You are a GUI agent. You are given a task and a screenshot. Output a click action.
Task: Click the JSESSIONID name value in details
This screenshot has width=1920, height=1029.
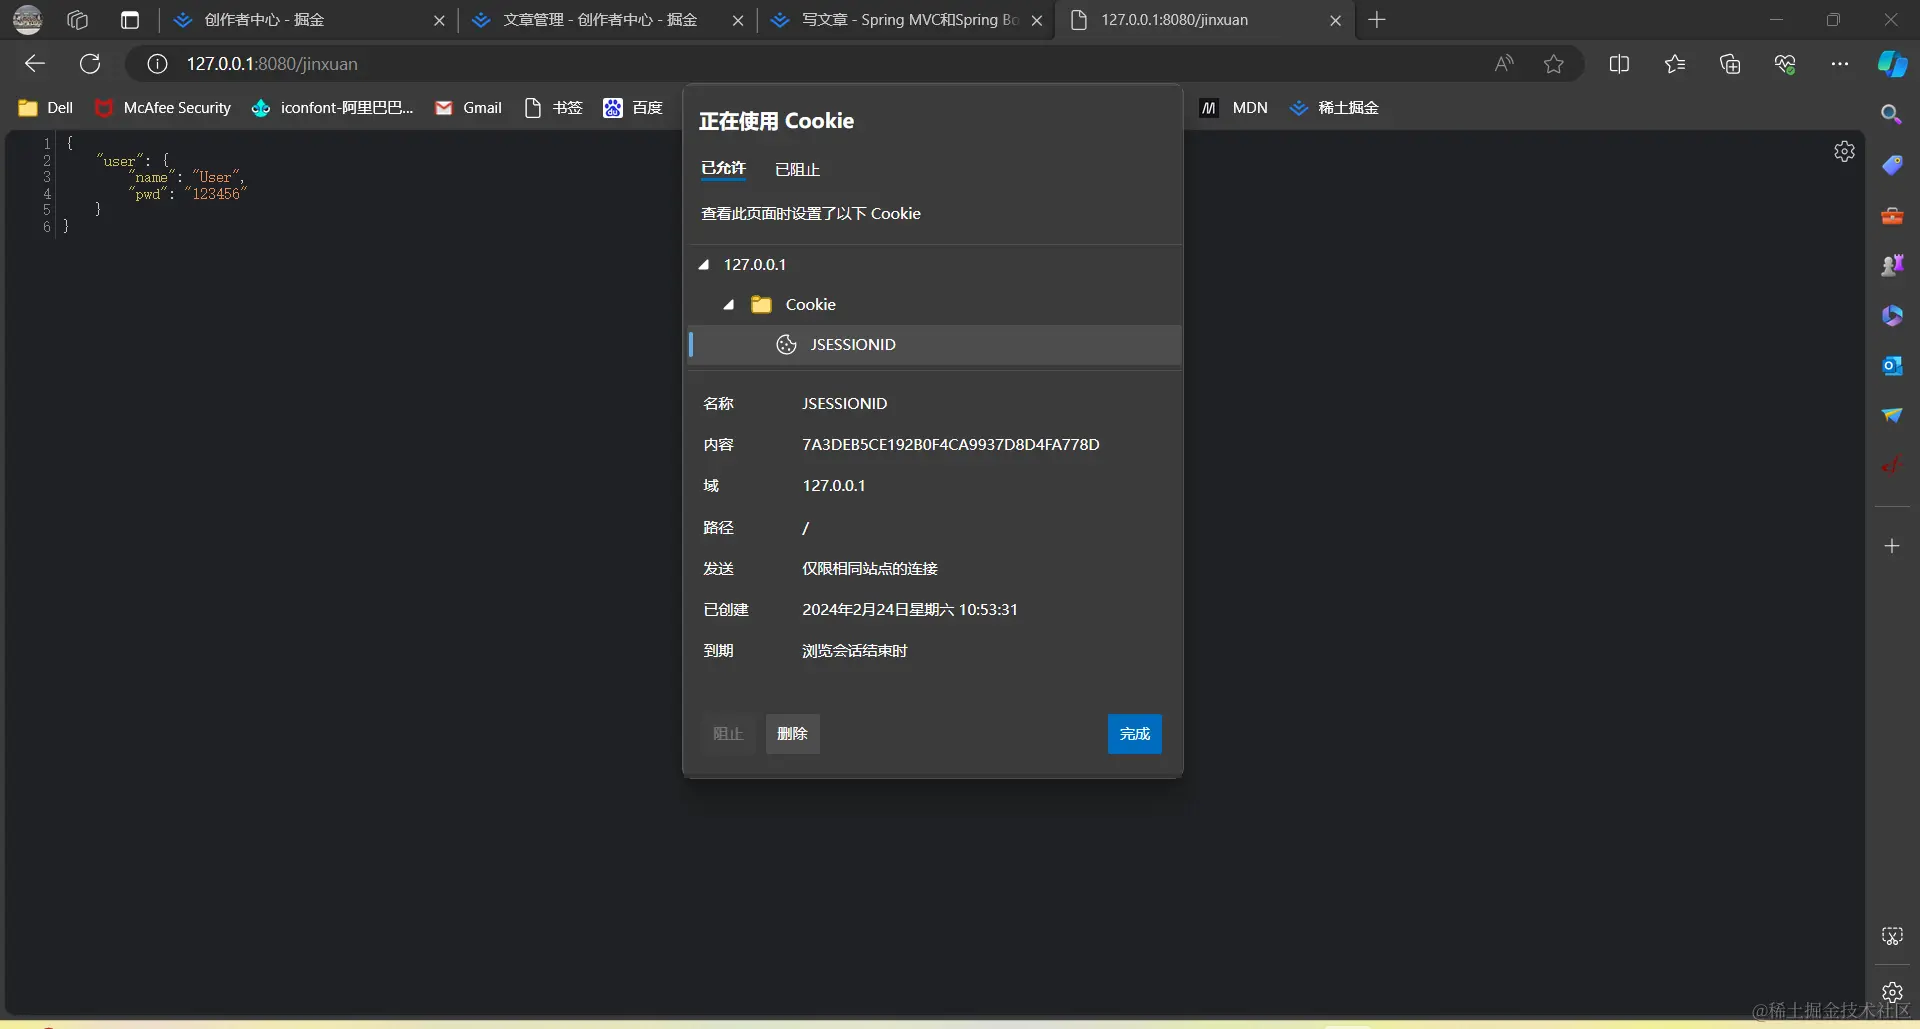tap(844, 404)
